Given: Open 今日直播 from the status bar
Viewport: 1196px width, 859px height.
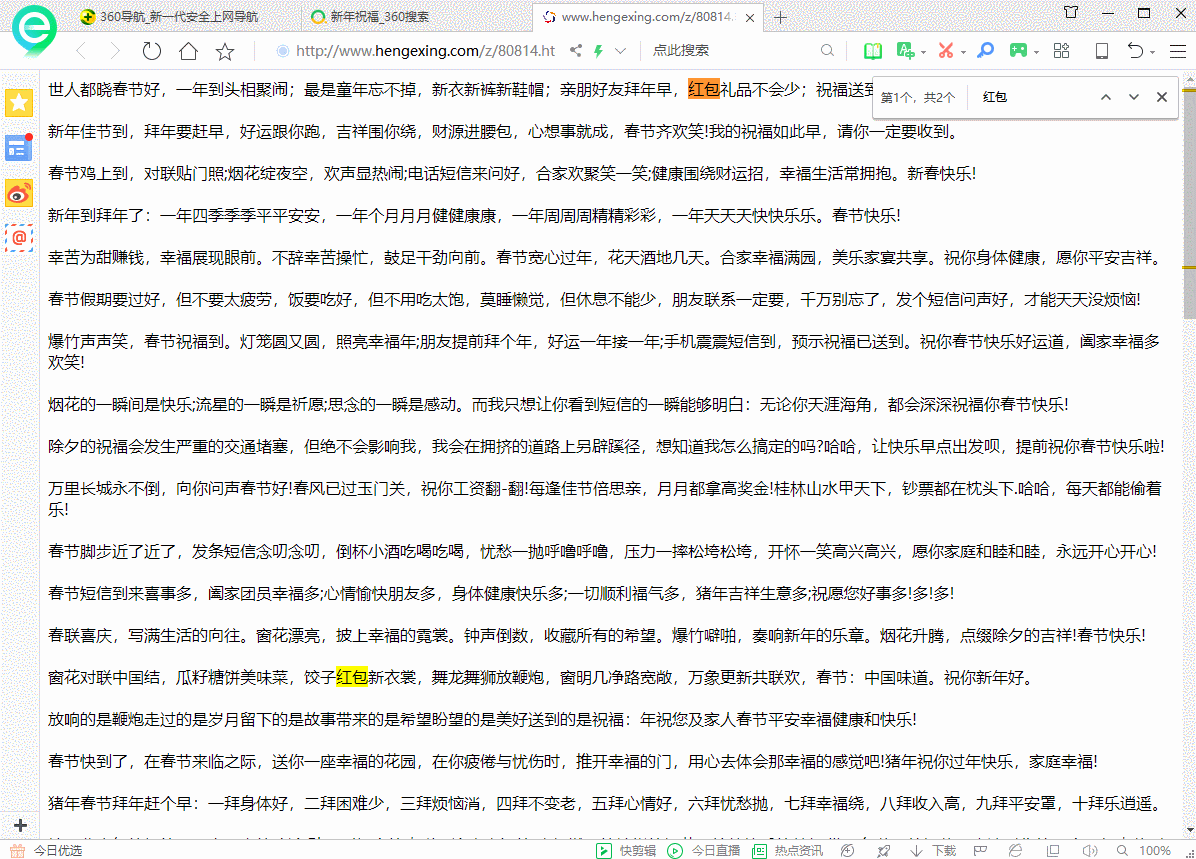Looking at the screenshot, I should click(711, 847).
